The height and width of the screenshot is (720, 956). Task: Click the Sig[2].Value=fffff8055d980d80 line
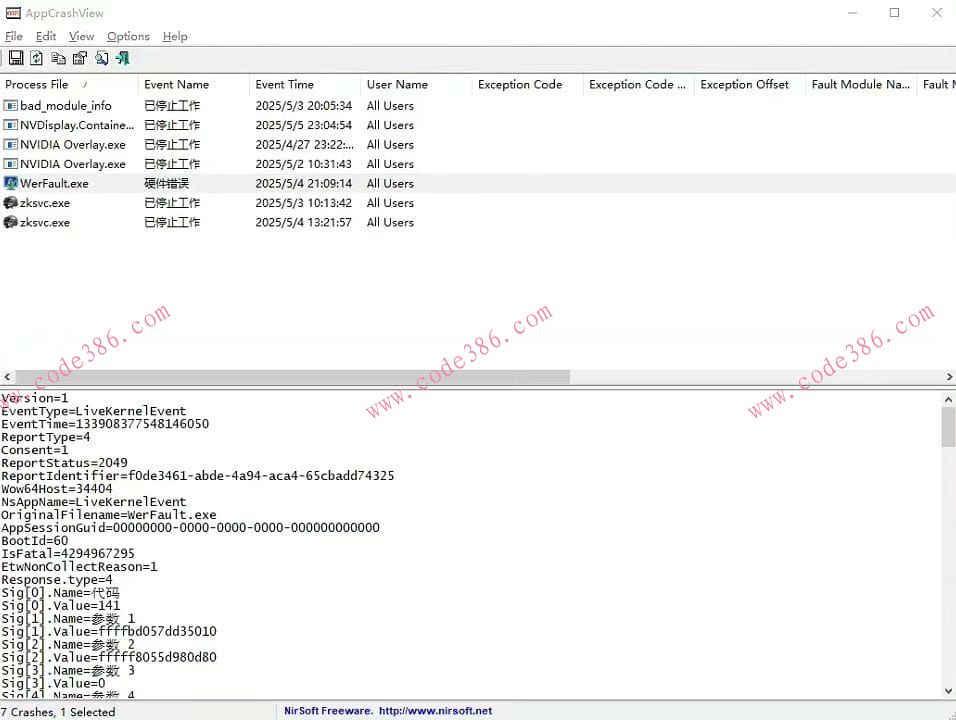[109, 657]
